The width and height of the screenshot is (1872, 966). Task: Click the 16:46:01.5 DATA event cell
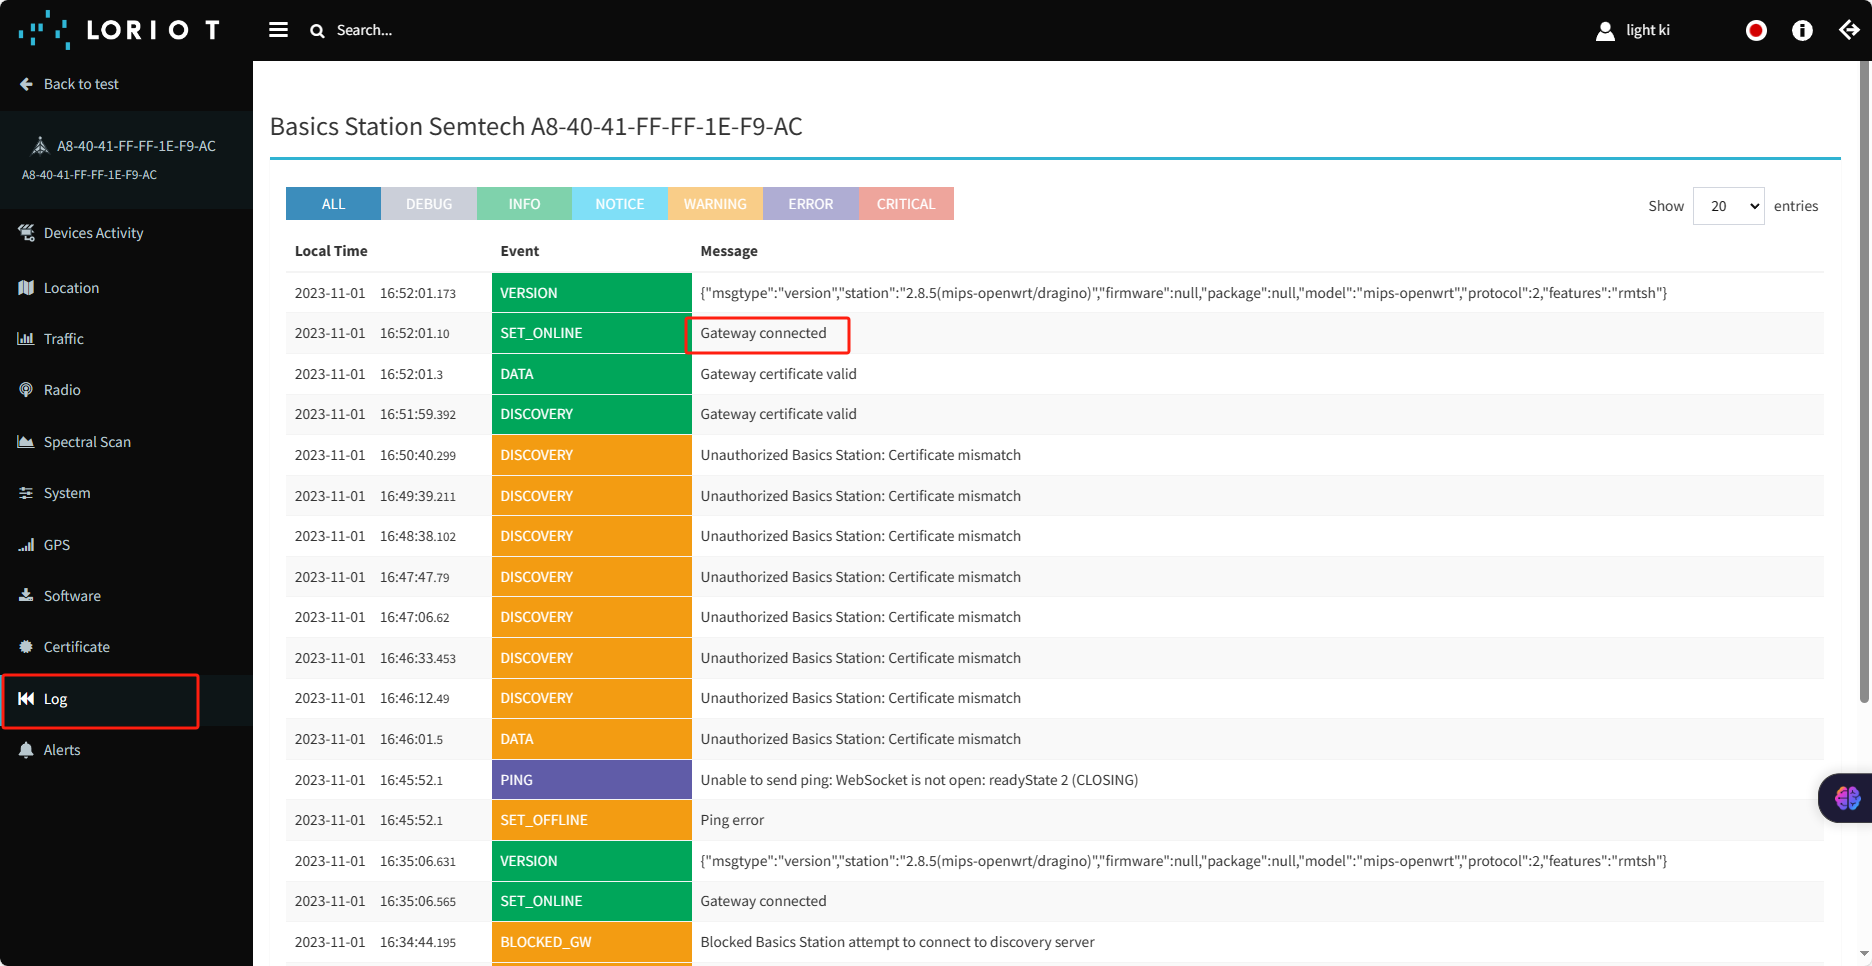(591, 739)
